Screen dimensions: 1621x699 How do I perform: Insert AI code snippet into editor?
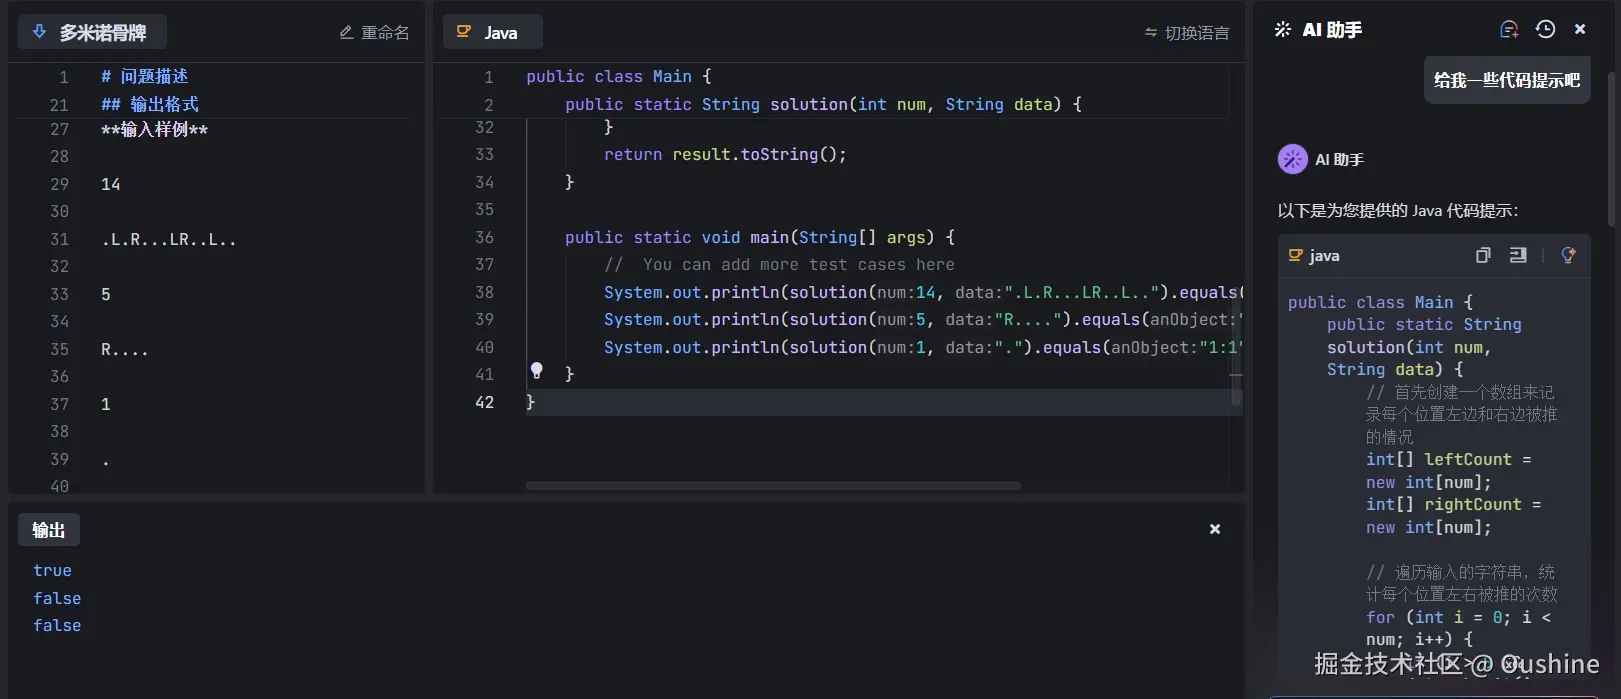(x=1518, y=256)
